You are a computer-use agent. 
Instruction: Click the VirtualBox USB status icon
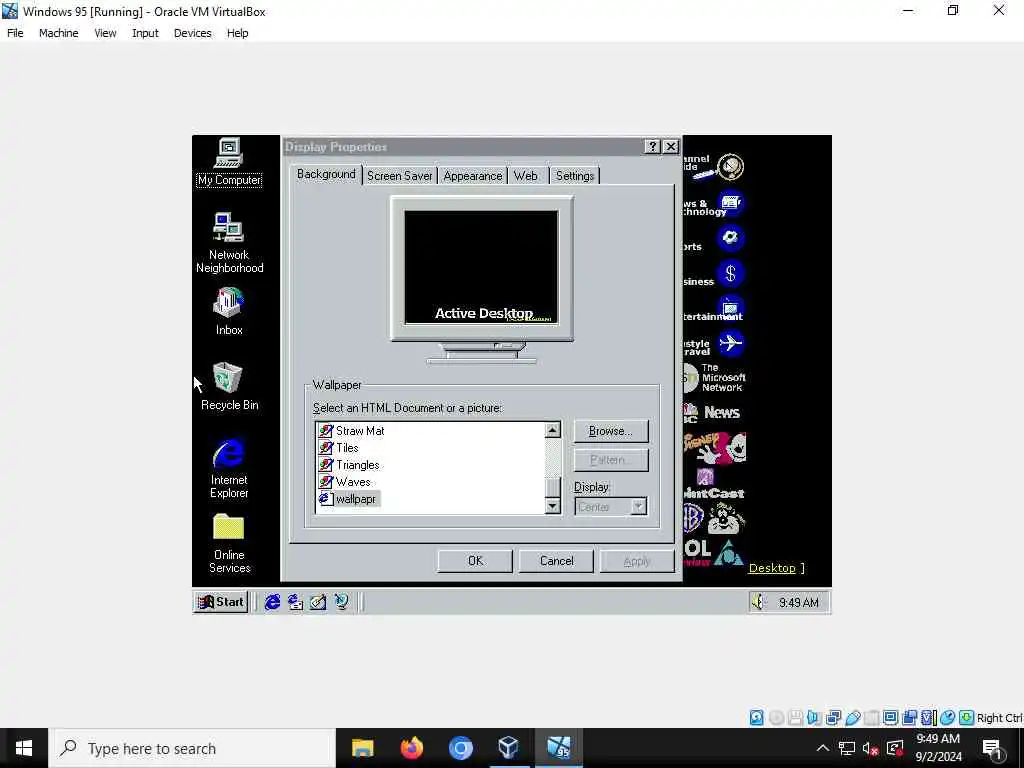852,718
